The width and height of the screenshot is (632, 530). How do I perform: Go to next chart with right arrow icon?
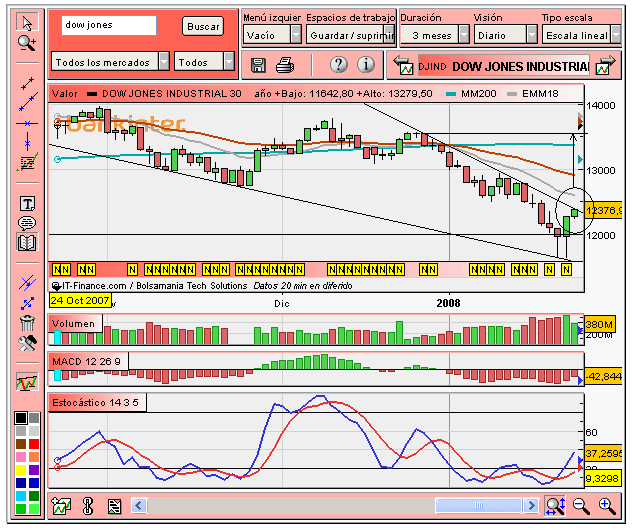pyautogui.click(x=606, y=65)
